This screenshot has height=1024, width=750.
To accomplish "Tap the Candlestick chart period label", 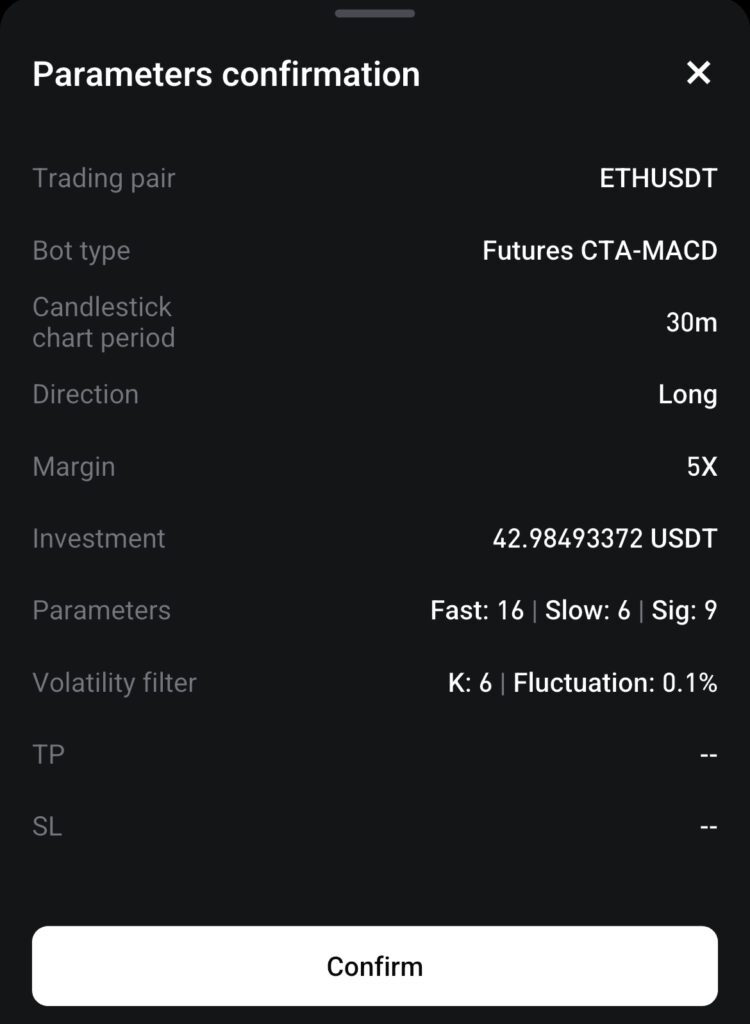I will pos(103,323).
